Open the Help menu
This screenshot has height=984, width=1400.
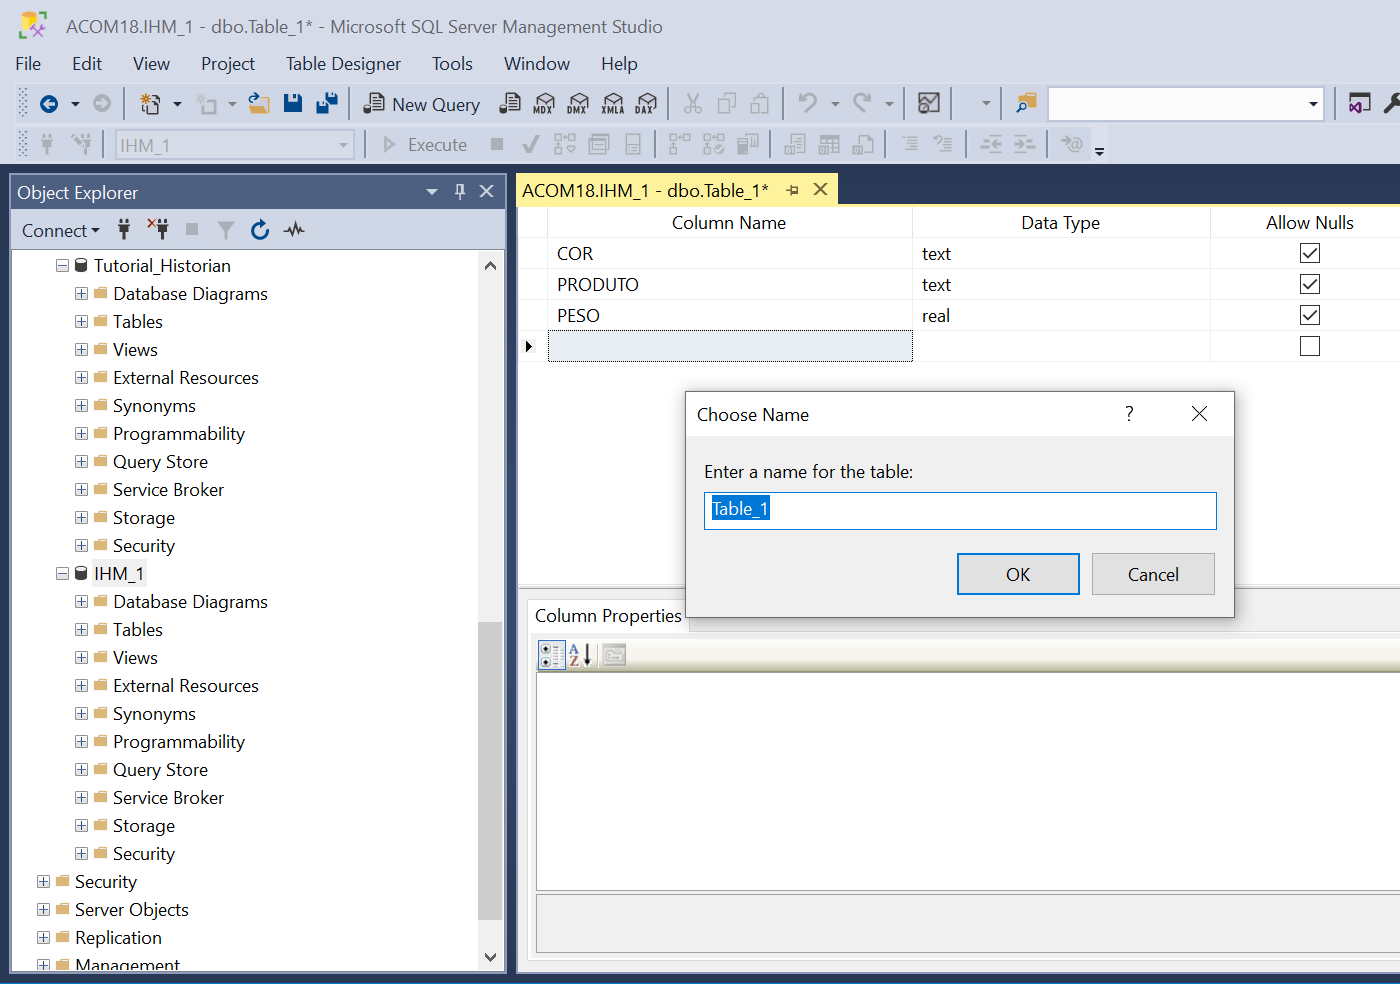619,63
